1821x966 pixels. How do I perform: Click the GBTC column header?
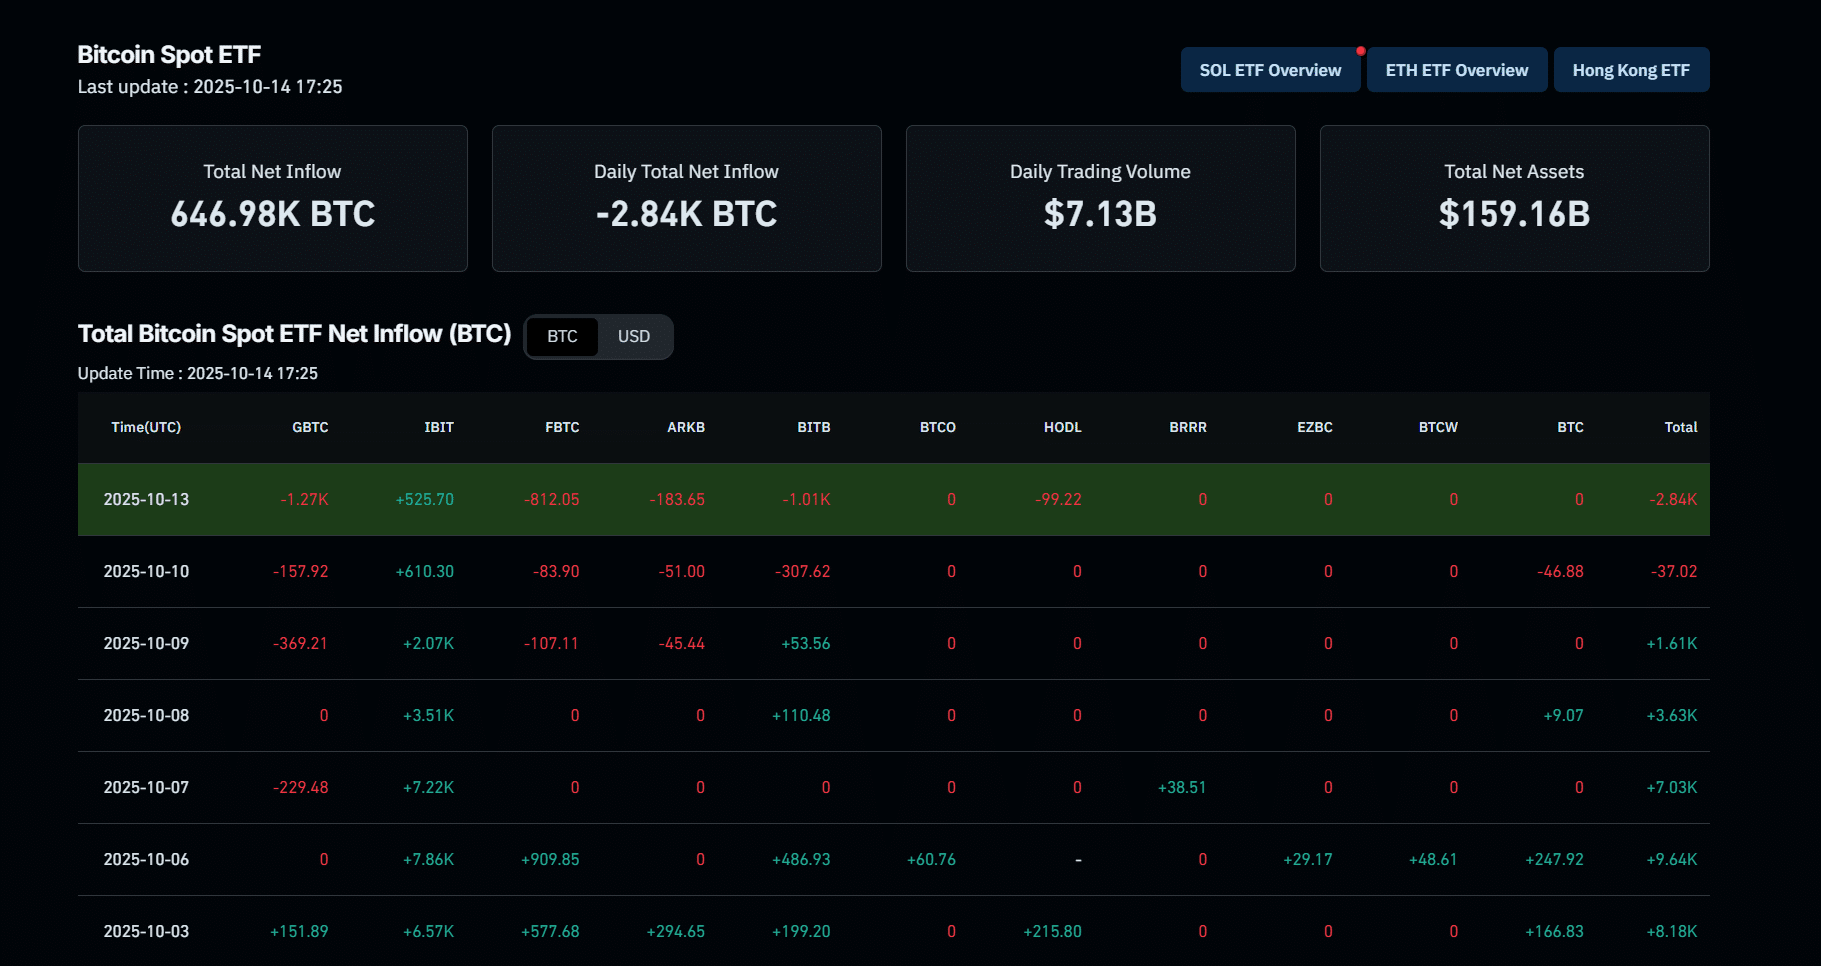click(310, 427)
